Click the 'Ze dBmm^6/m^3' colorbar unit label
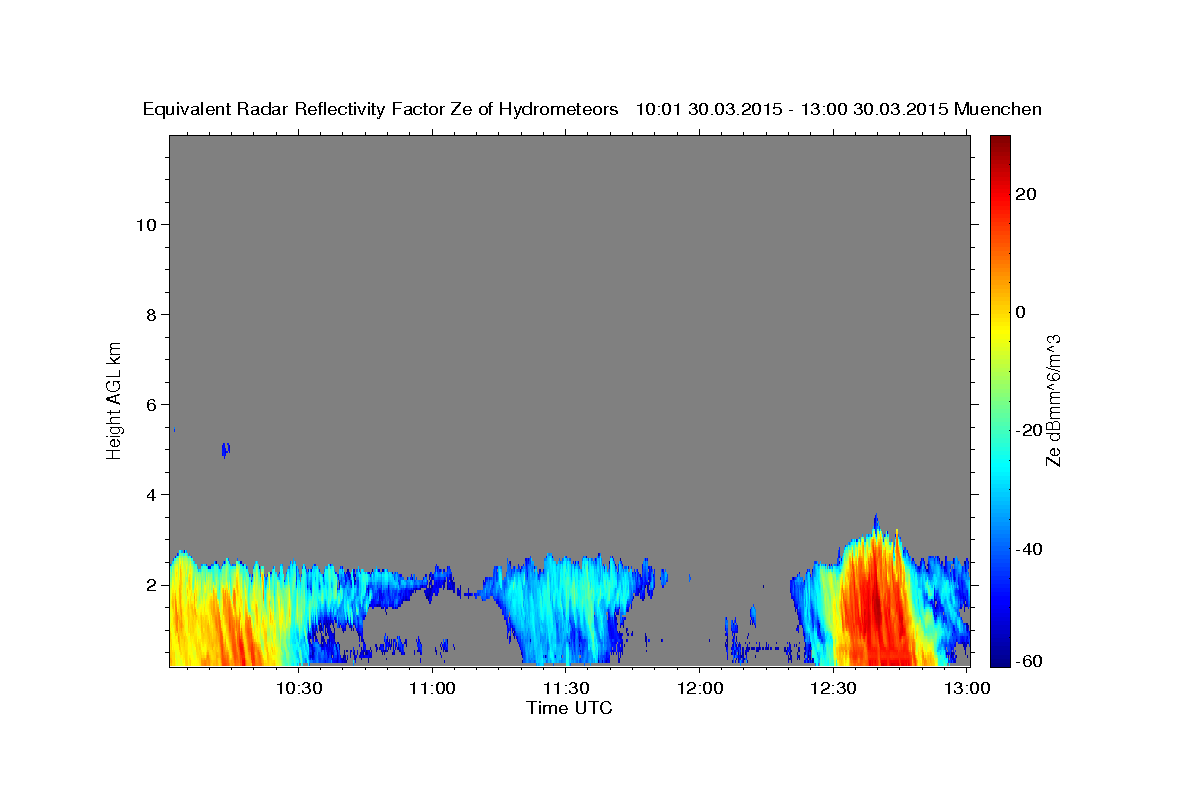 click(1053, 399)
